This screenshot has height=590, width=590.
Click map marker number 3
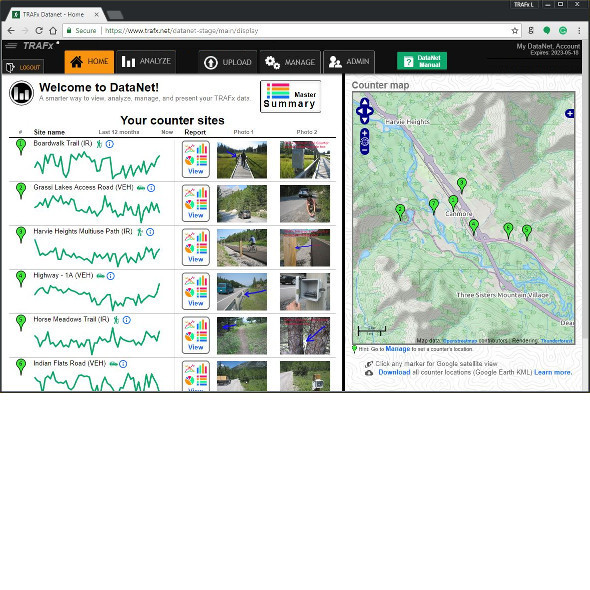click(x=462, y=186)
